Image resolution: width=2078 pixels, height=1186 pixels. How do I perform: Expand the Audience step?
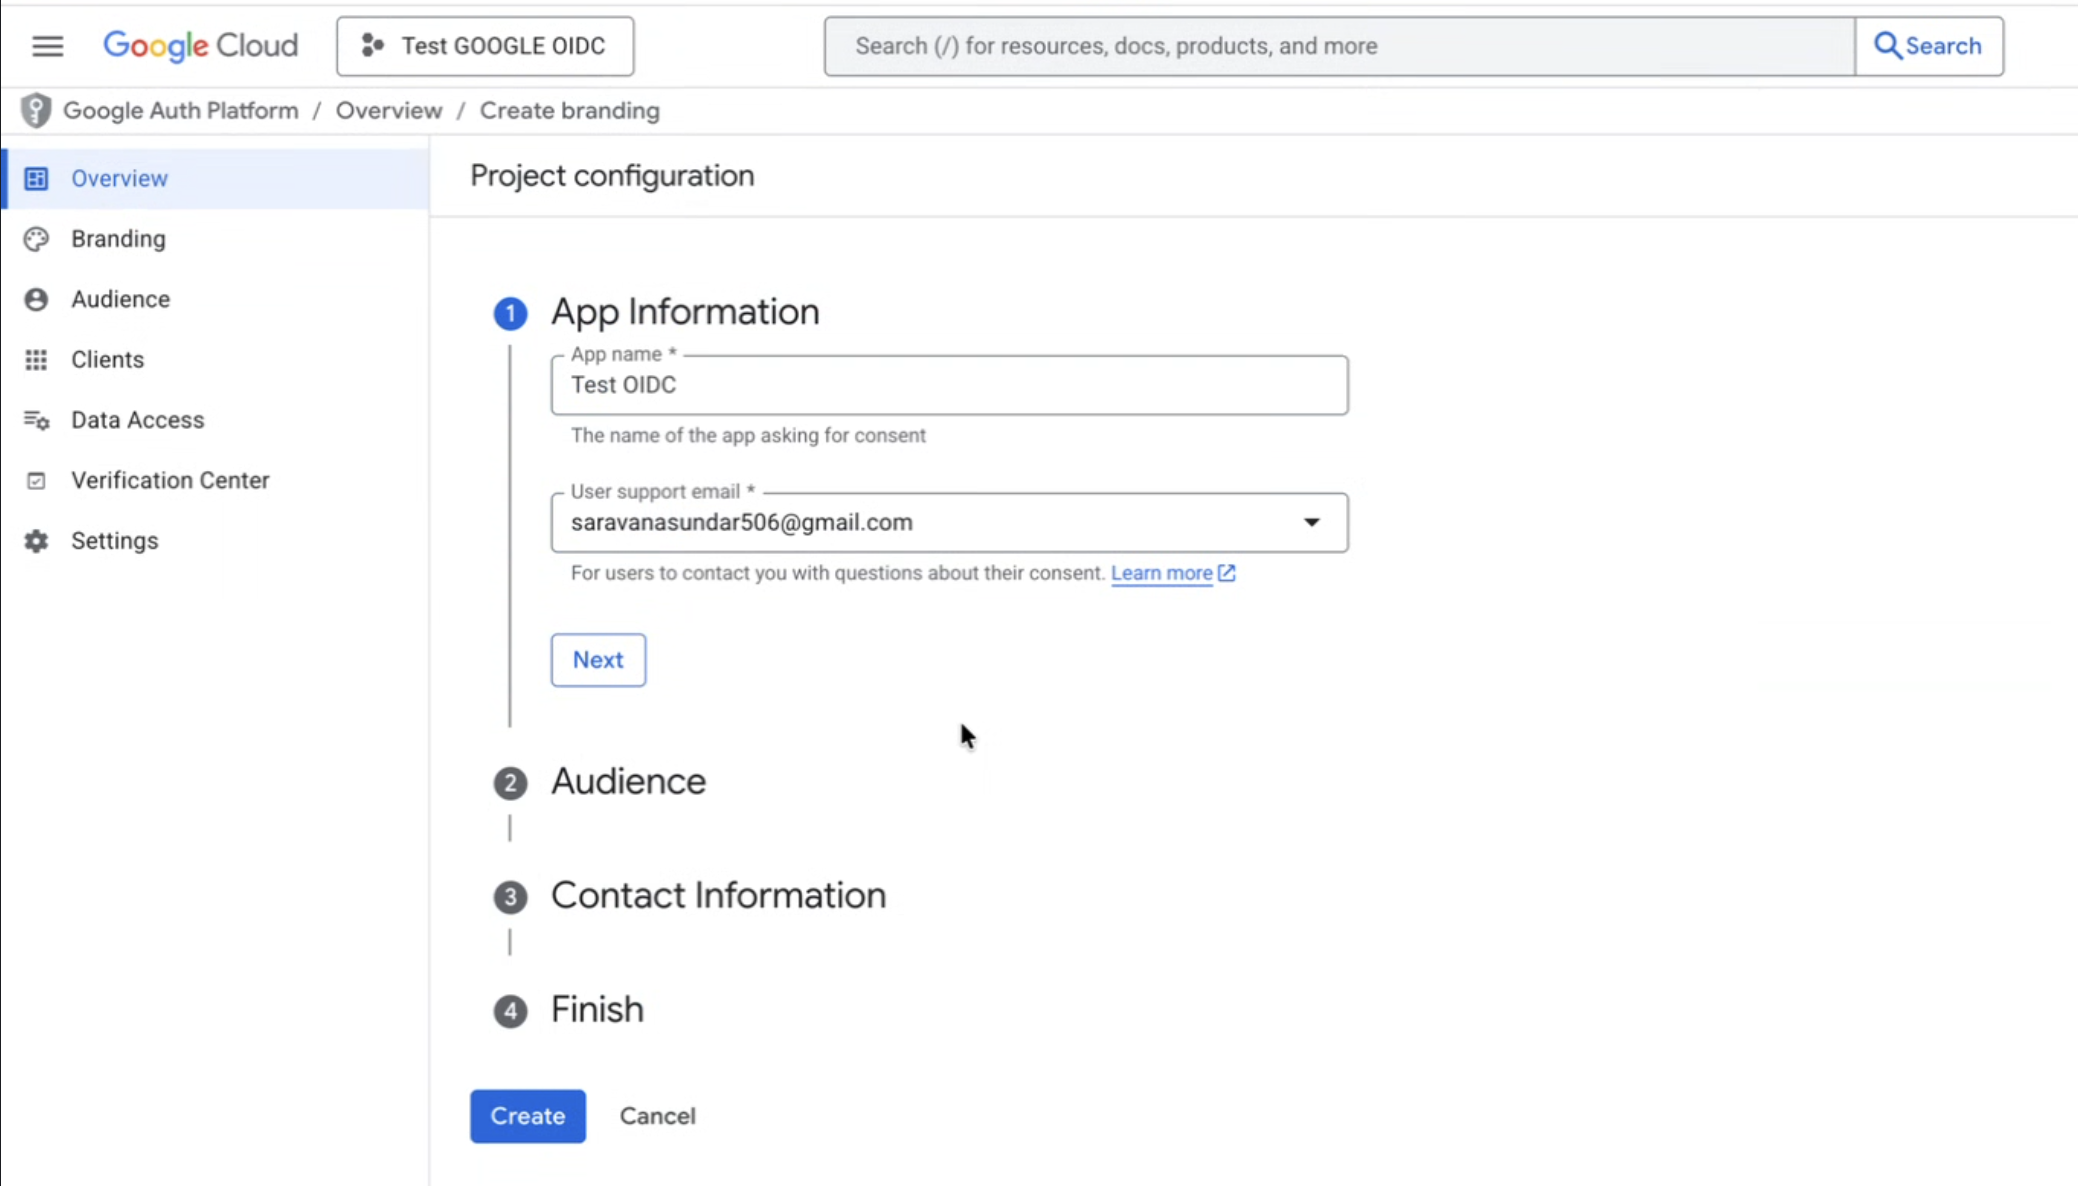pos(628,782)
